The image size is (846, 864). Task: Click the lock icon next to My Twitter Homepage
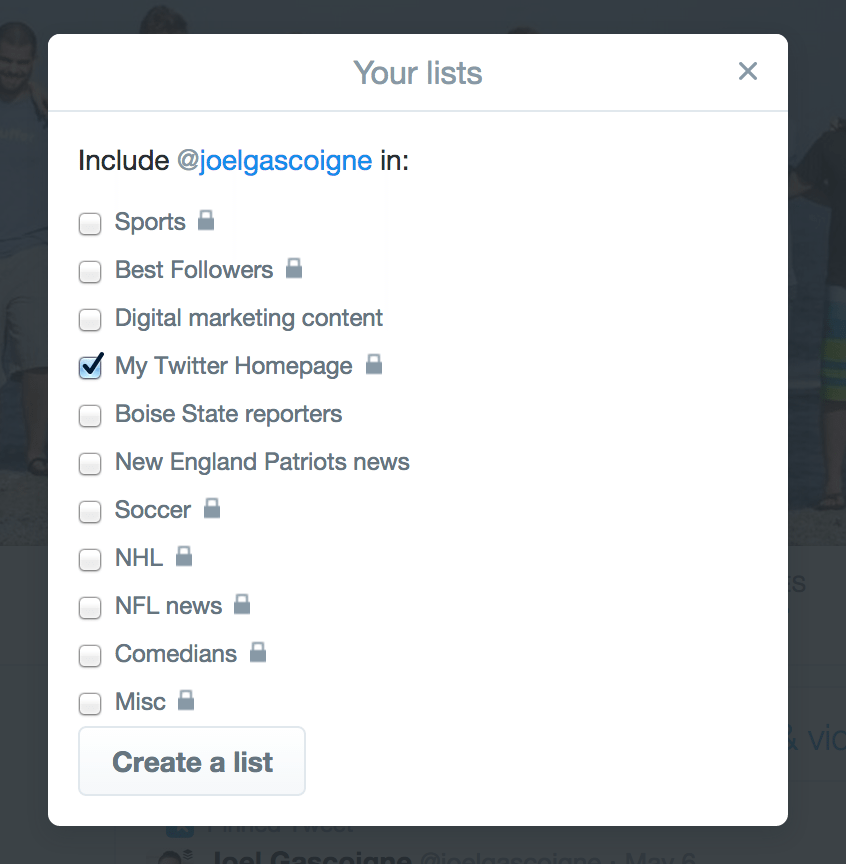click(x=374, y=364)
